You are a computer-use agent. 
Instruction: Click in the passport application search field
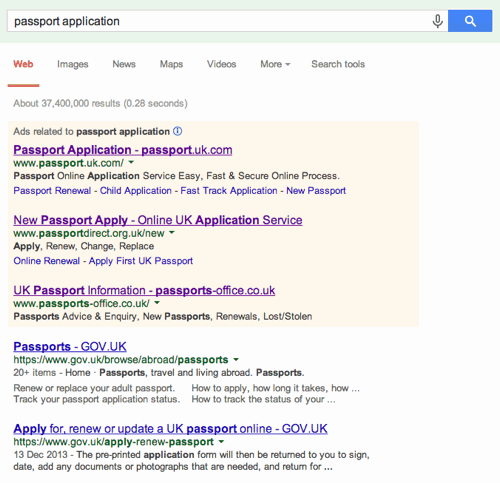coord(220,21)
